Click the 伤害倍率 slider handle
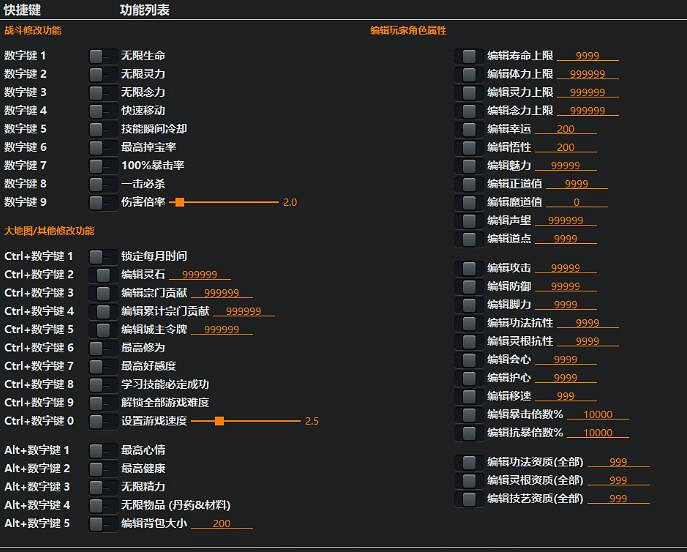Image resolution: width=687 pixels, height=552 pixels. [x=179, y=202]
